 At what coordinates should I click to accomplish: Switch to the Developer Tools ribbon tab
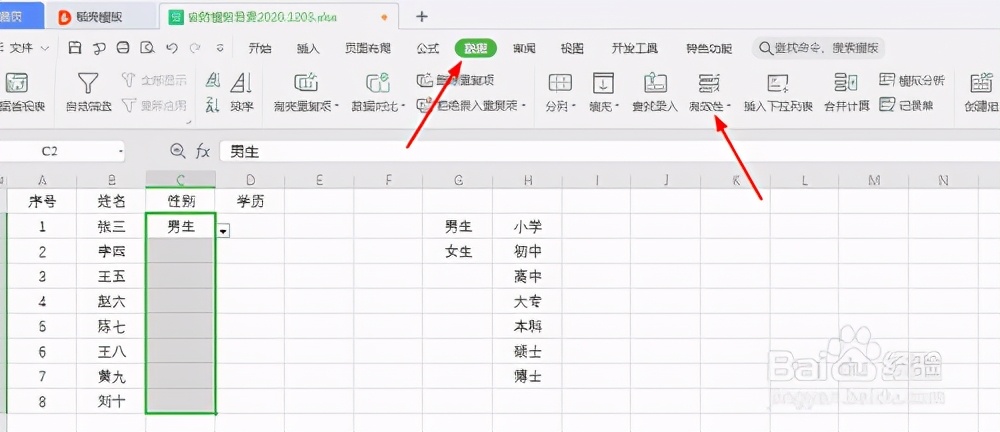tap(635, 48)
